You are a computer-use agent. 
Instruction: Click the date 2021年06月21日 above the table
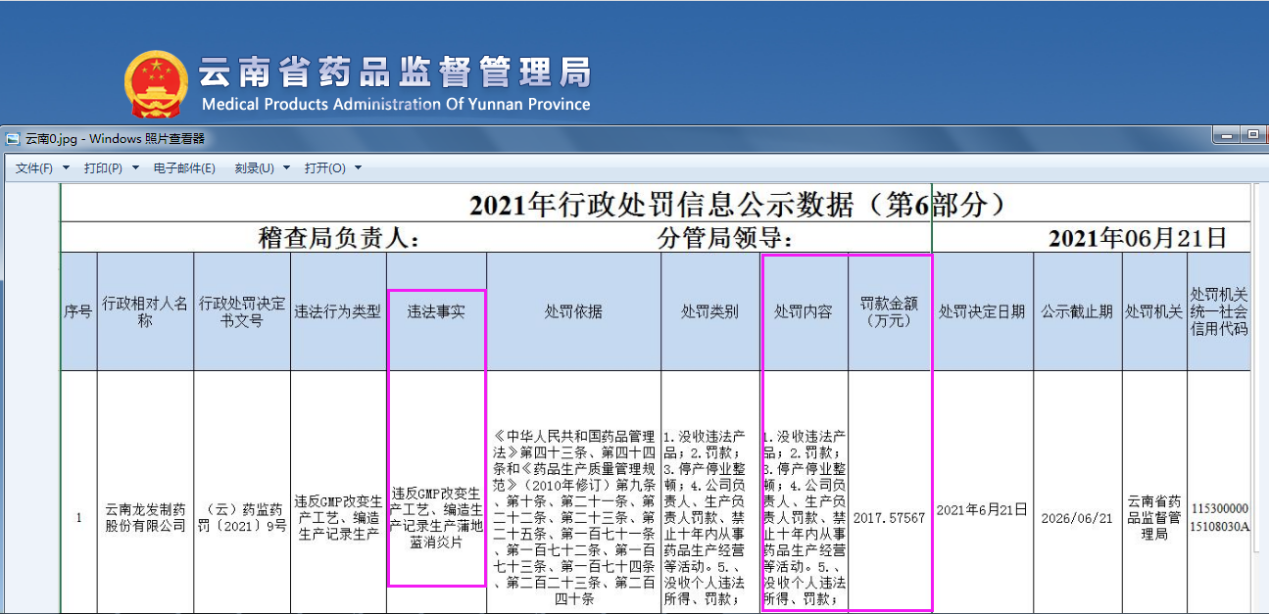pyautogui.click(x=1137, y=238)
